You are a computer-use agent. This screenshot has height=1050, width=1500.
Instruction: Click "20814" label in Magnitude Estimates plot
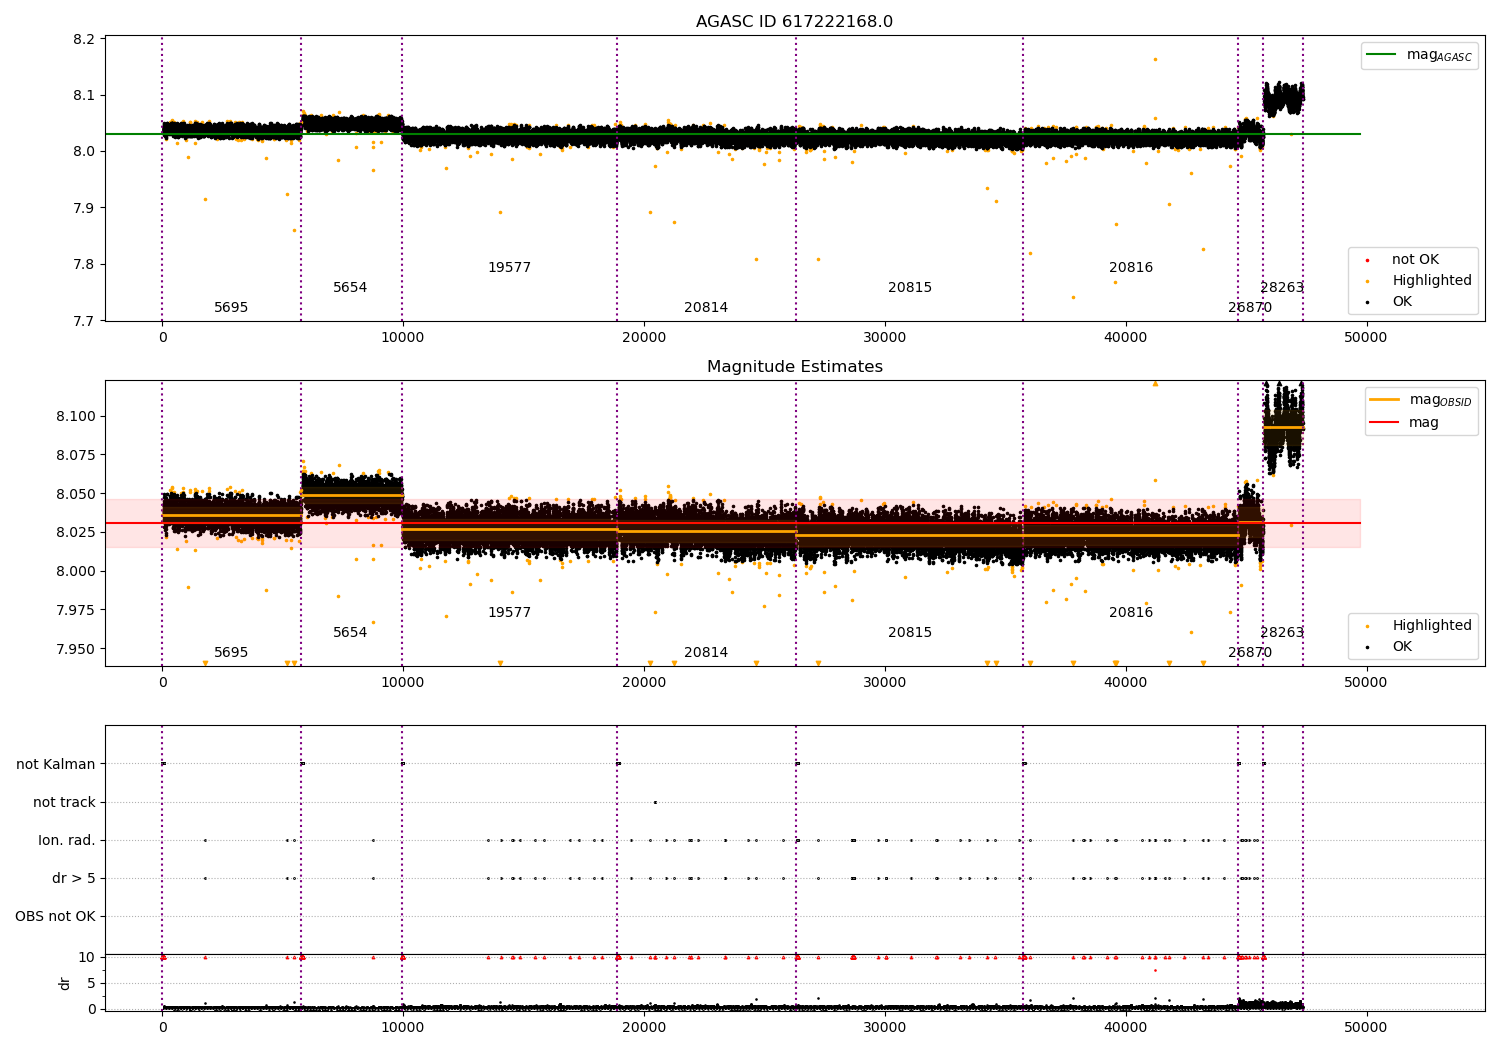pos(706,653)
